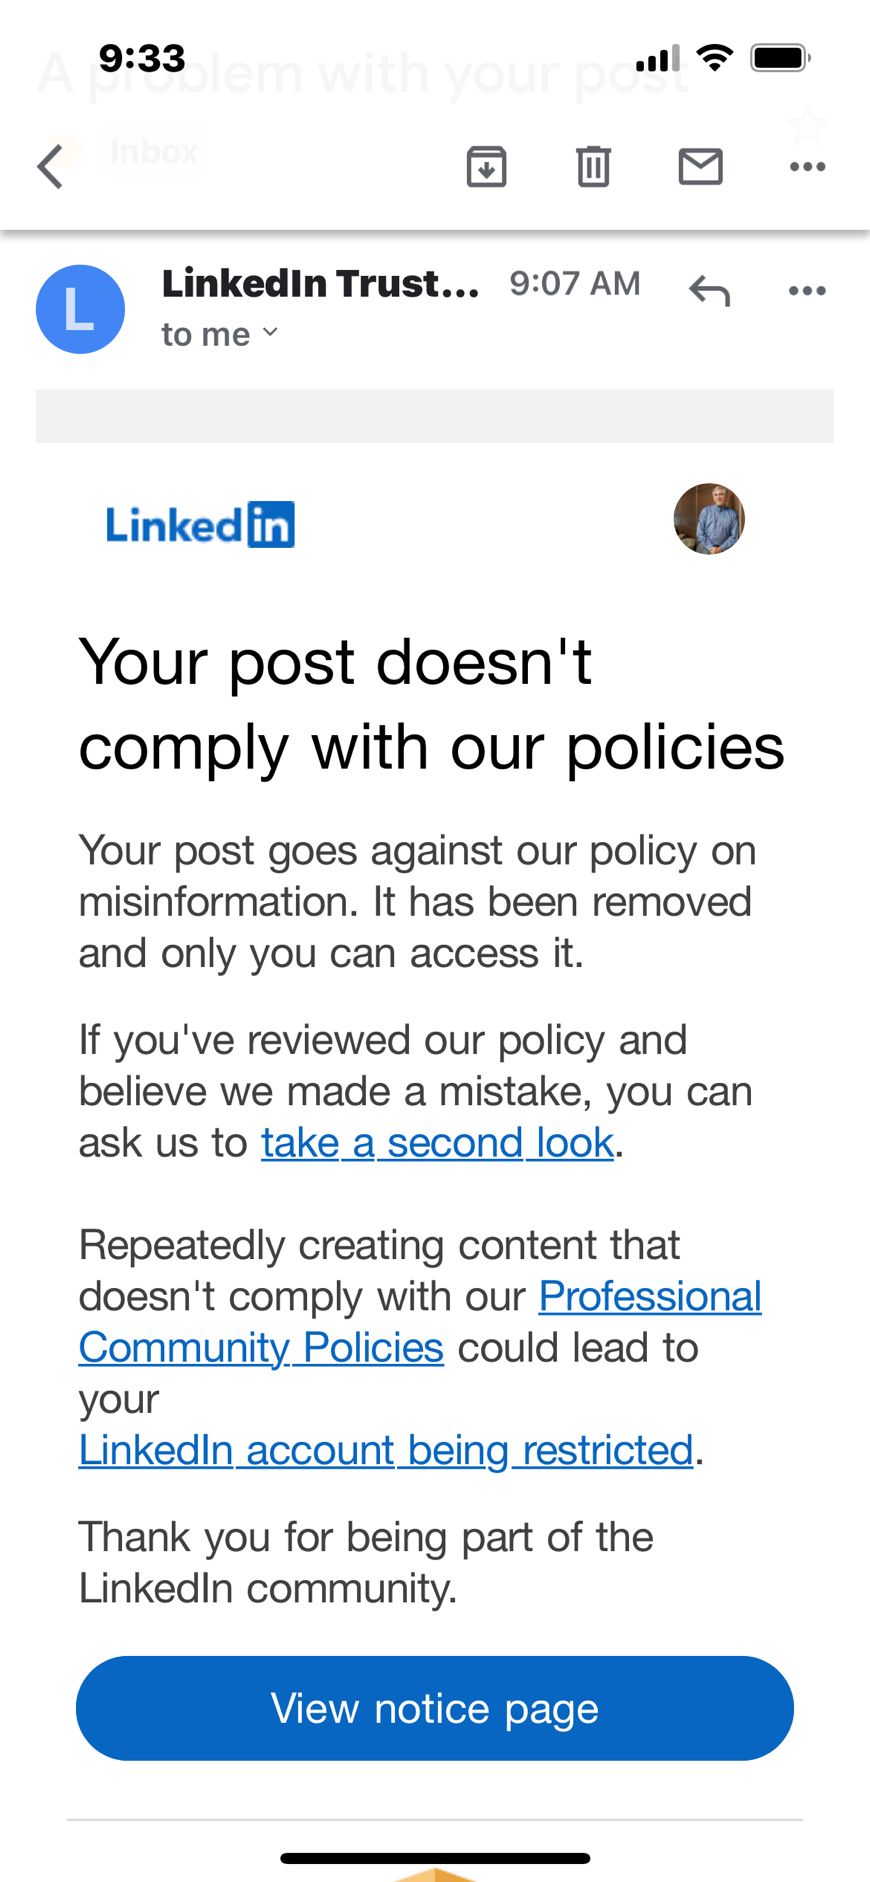Image resolution: width=870 pixels, height=1882 pixels.
Task: Follow 'LinkedIn account being restricted' link
Action: click(386, 1450)
